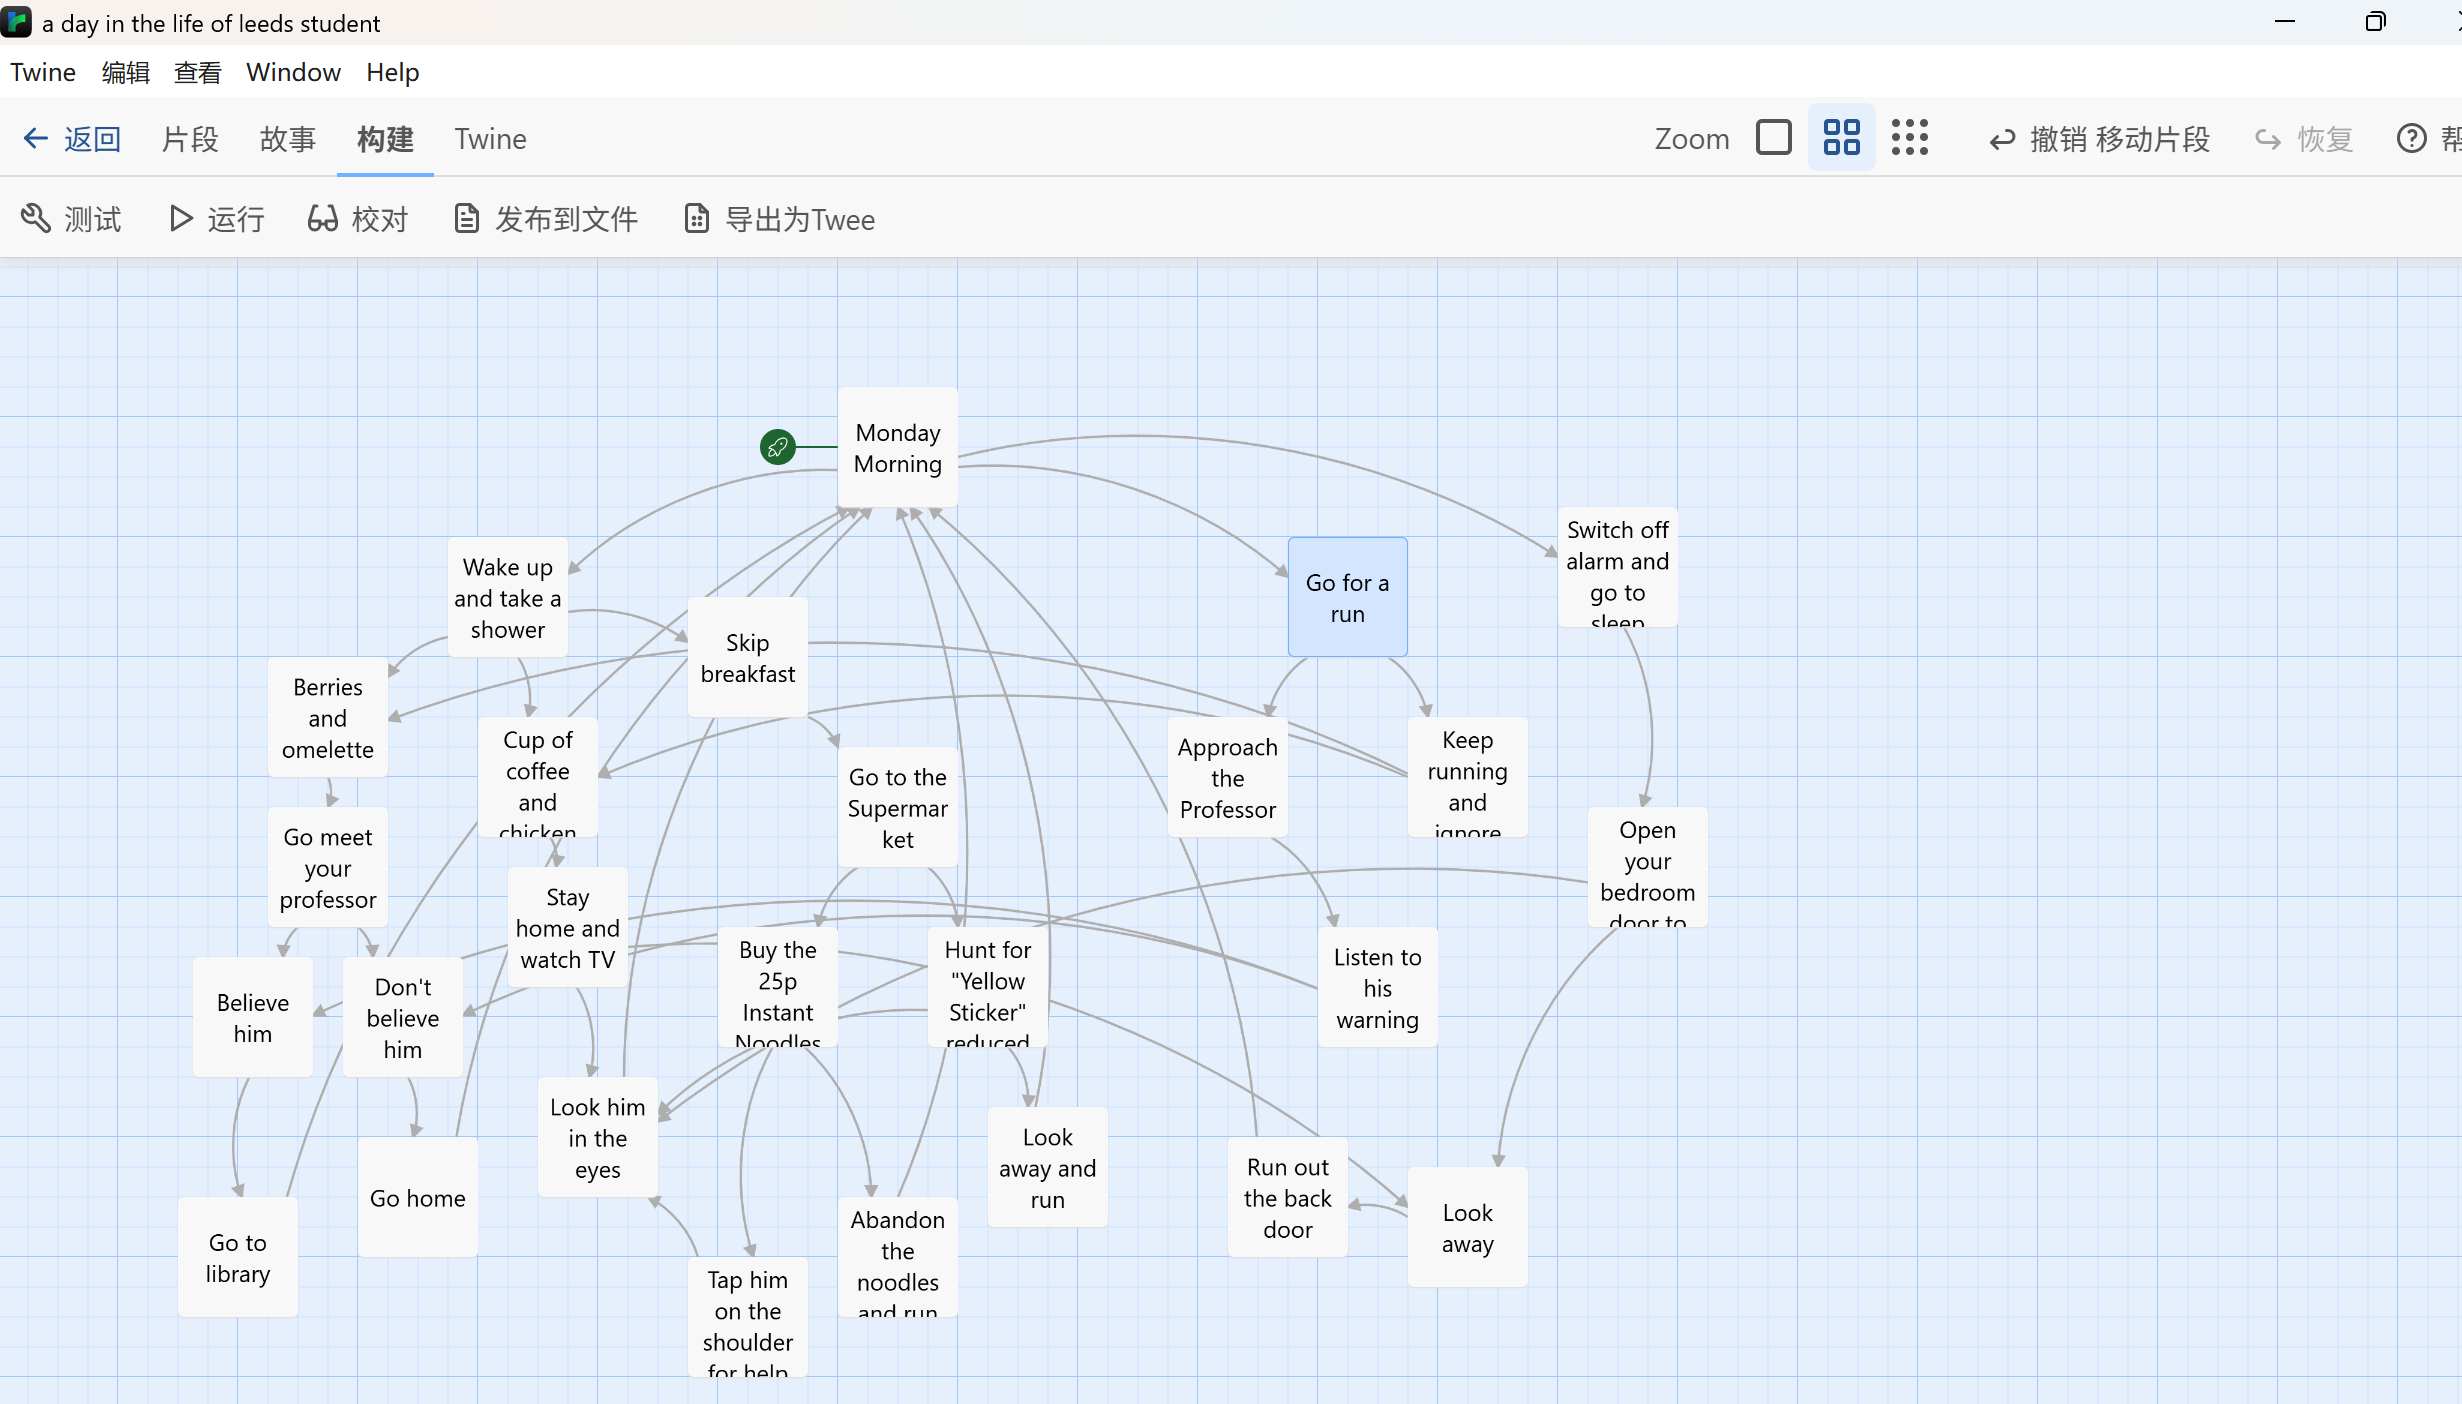The image size is (2462, 1404).
Task: Click the 运行 play icon to run story
Action: click(x=180, y=218)
